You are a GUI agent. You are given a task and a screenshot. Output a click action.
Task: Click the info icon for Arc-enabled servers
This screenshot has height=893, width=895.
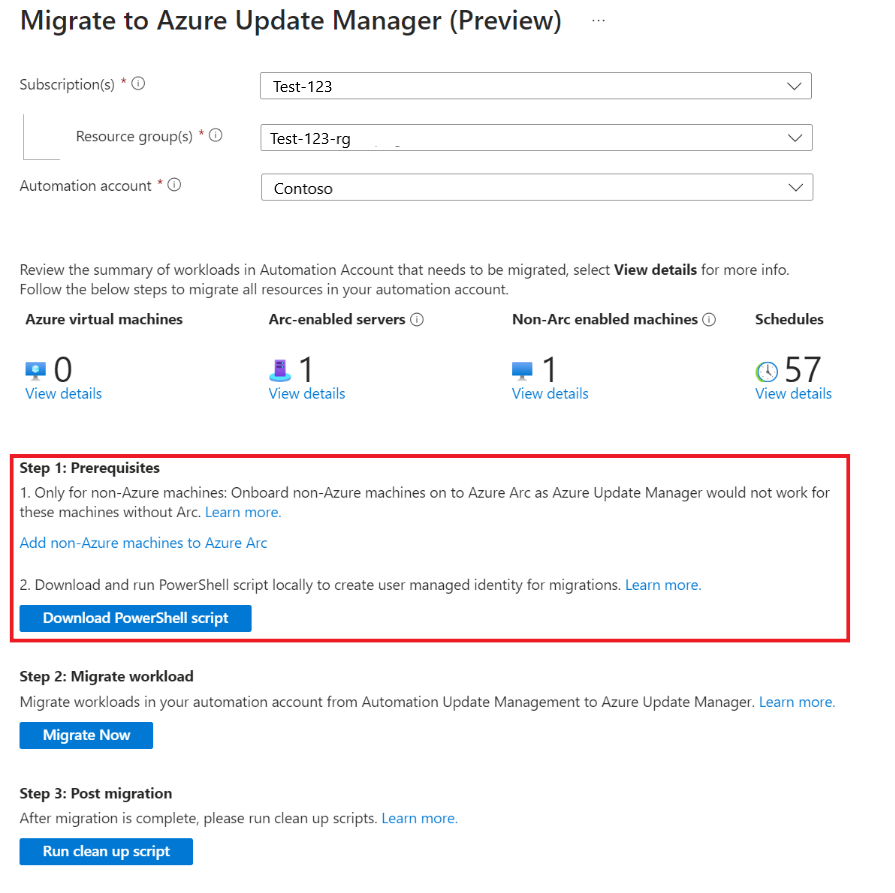[x=417, y=319]
